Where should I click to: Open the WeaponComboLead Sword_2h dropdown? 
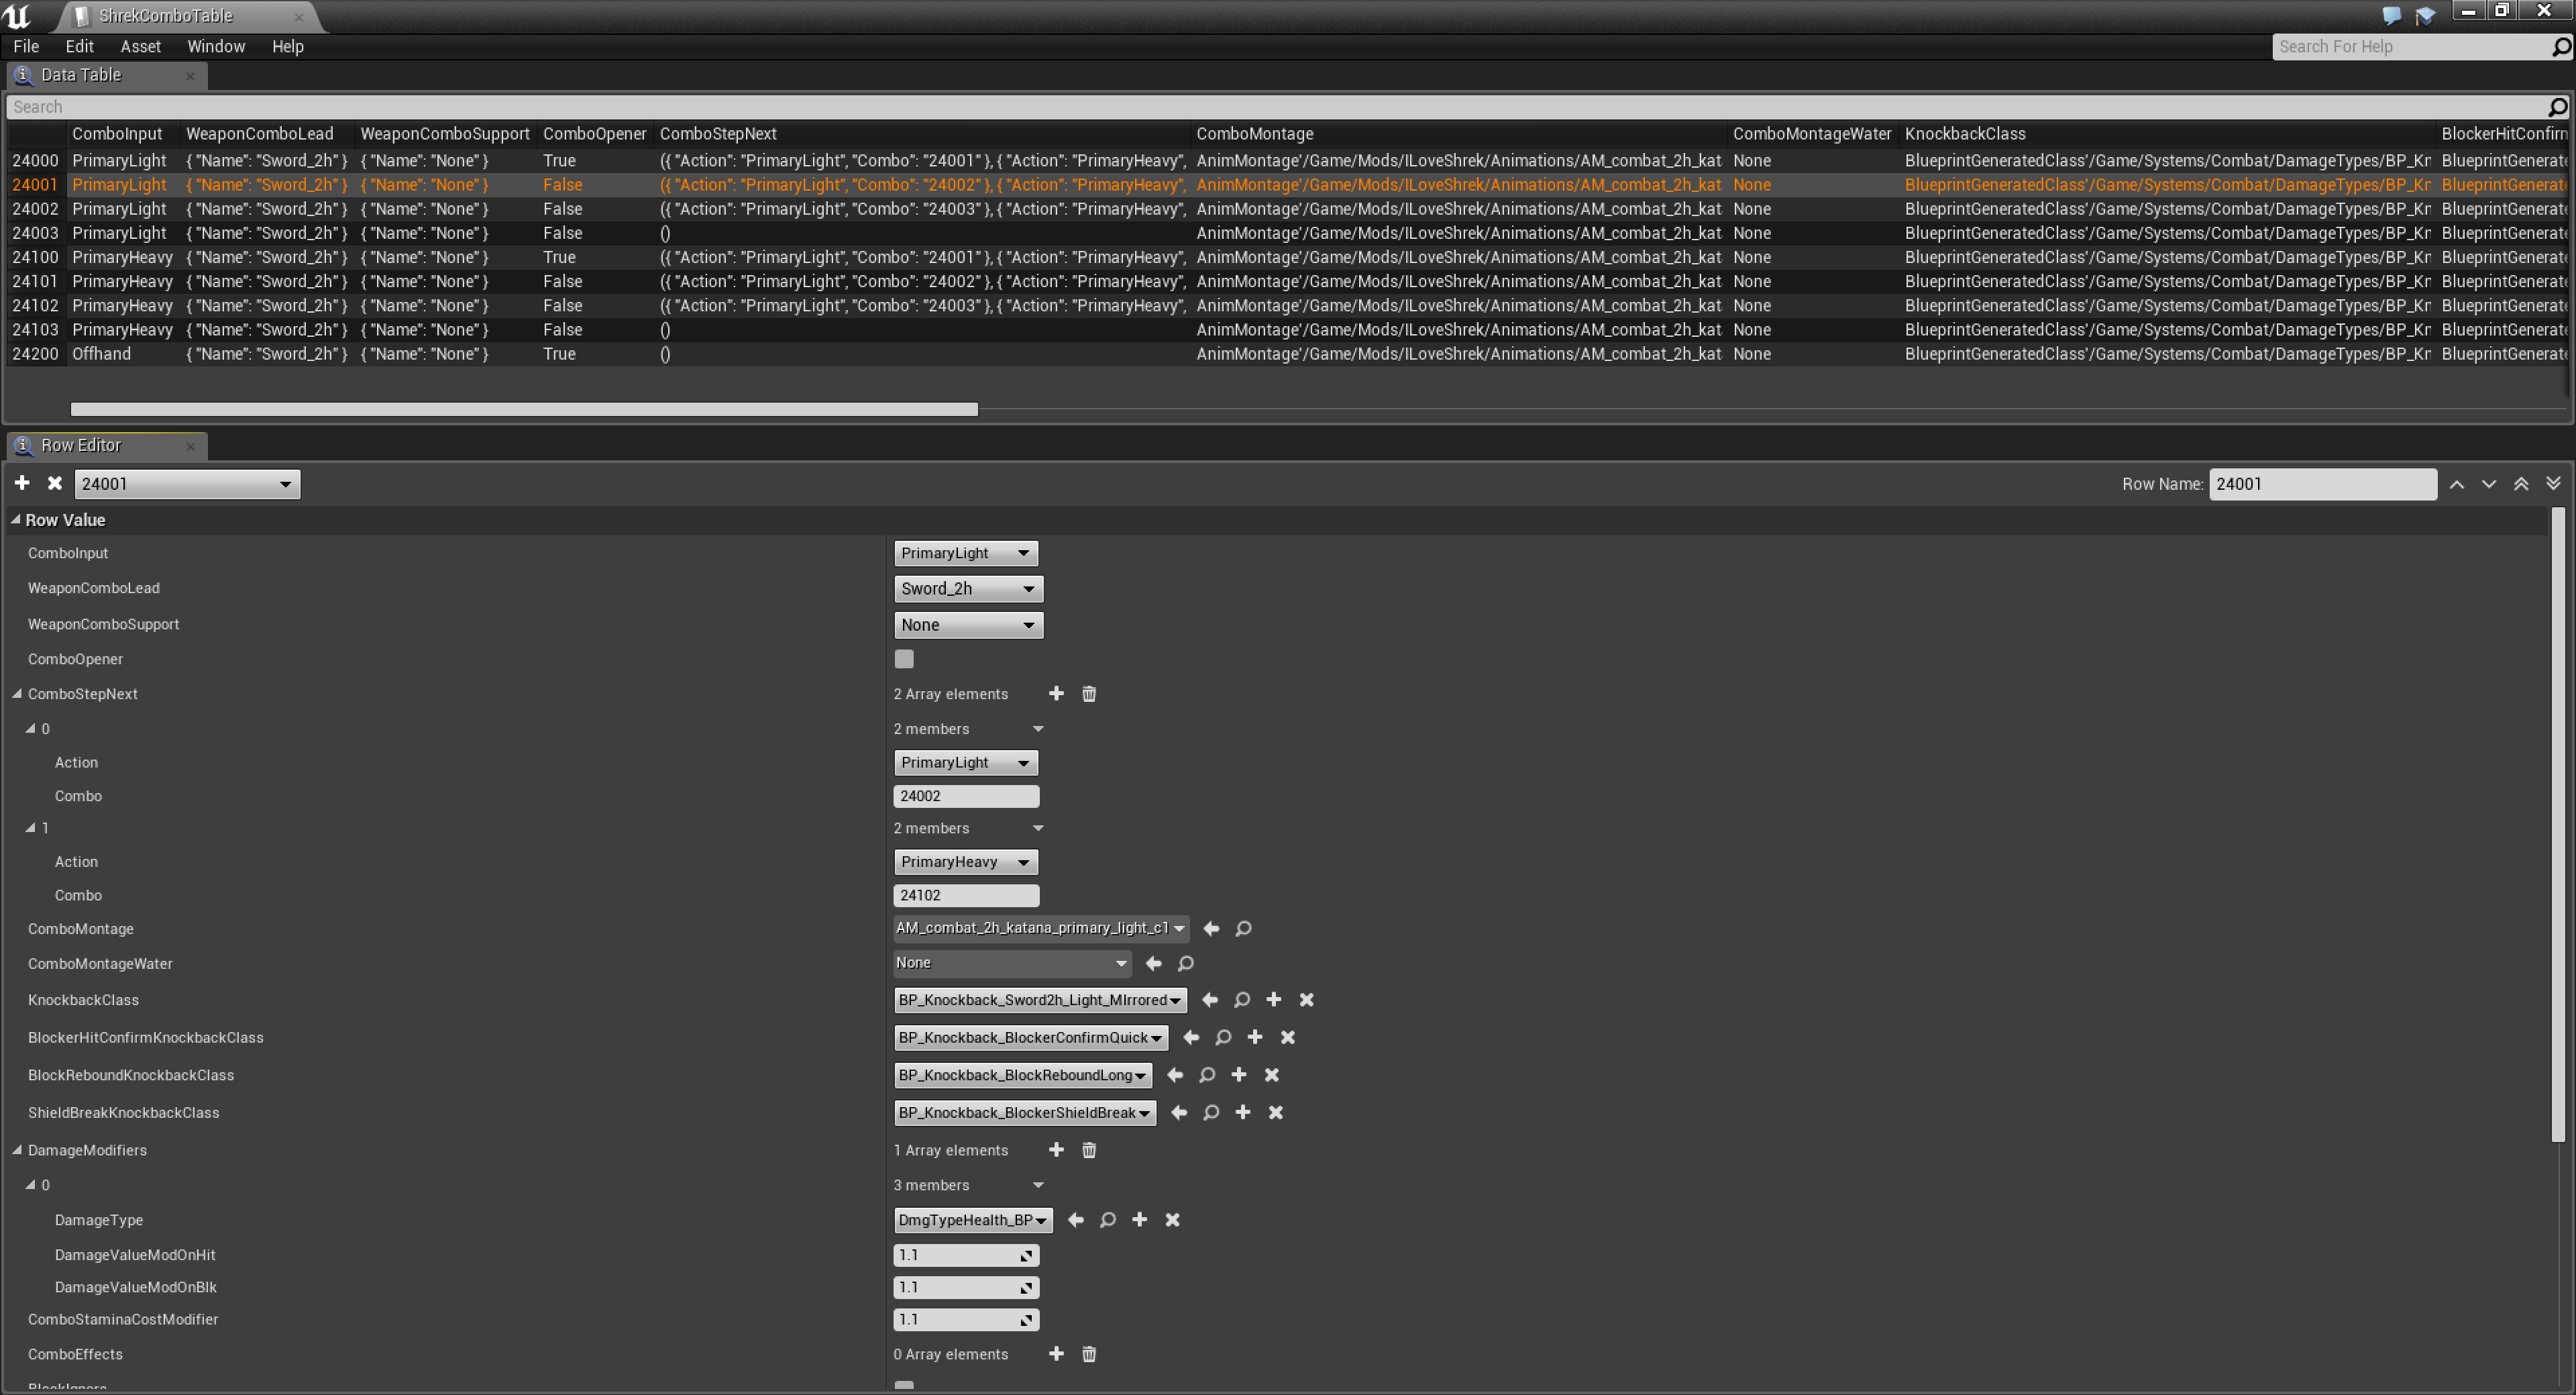point(967,588)
